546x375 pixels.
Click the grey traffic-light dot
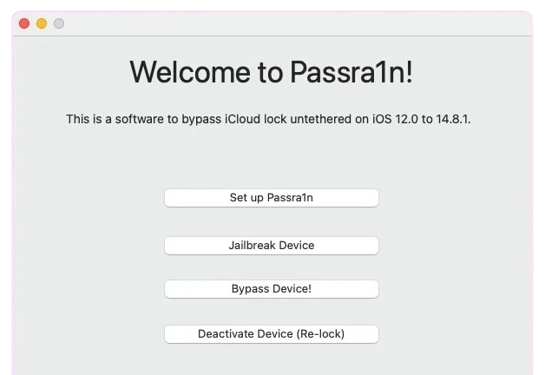click(x=59, y=23)
